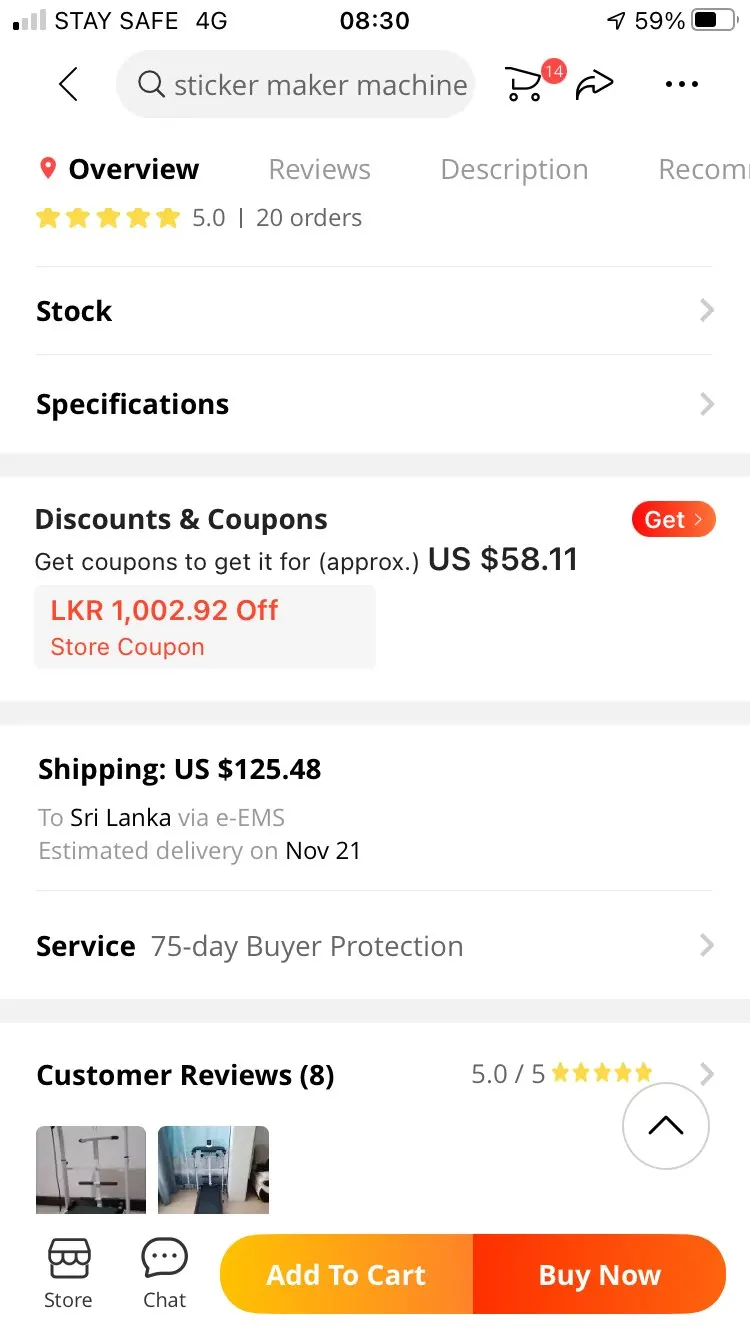750x1334 pixels.
Task: Switch to the Description tab
Action: (x=514, y=170)
